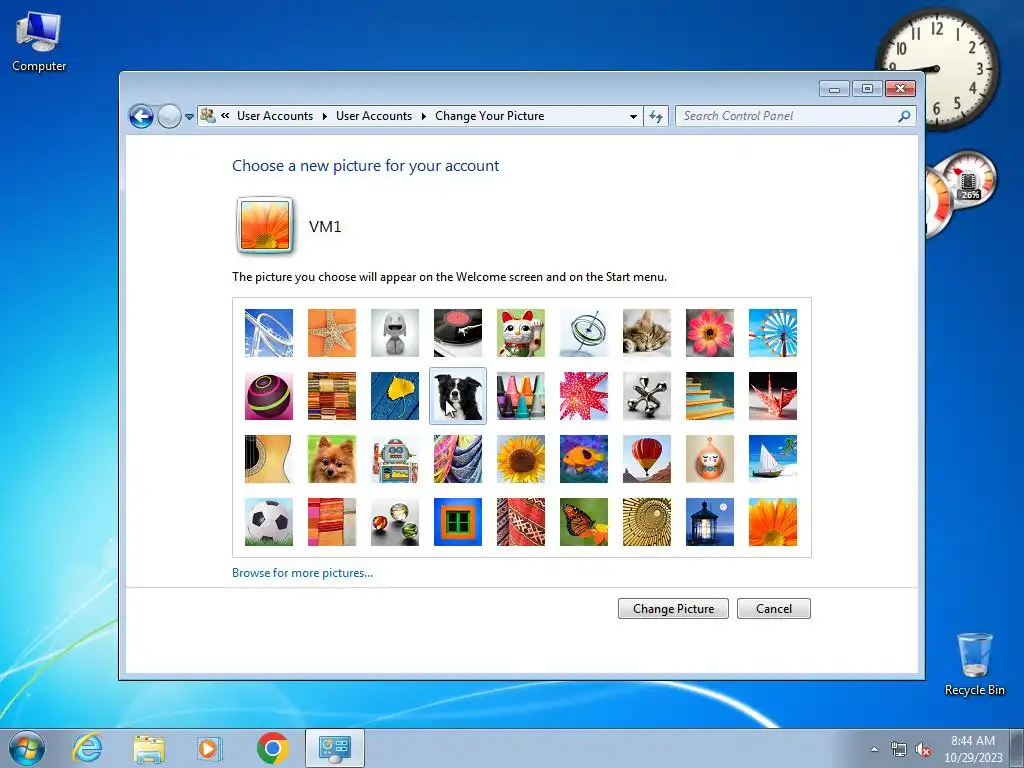This screenshot has height=768, width=1024.
Task: Expand arrow after first User Accounts breadcrumb
Action: tap(325, 116)
